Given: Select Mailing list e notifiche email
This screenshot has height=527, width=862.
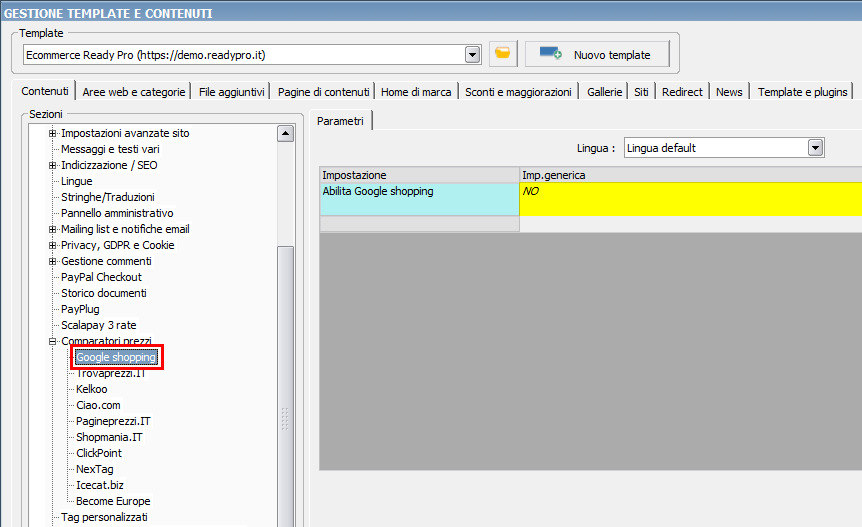Looking at the screenshot, I should pos(125,229).
